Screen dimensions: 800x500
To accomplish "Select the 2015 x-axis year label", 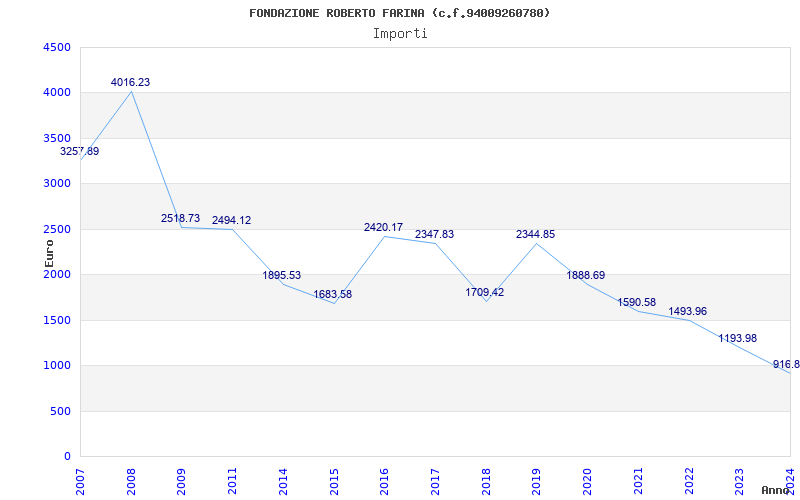I will coord(334,482).
